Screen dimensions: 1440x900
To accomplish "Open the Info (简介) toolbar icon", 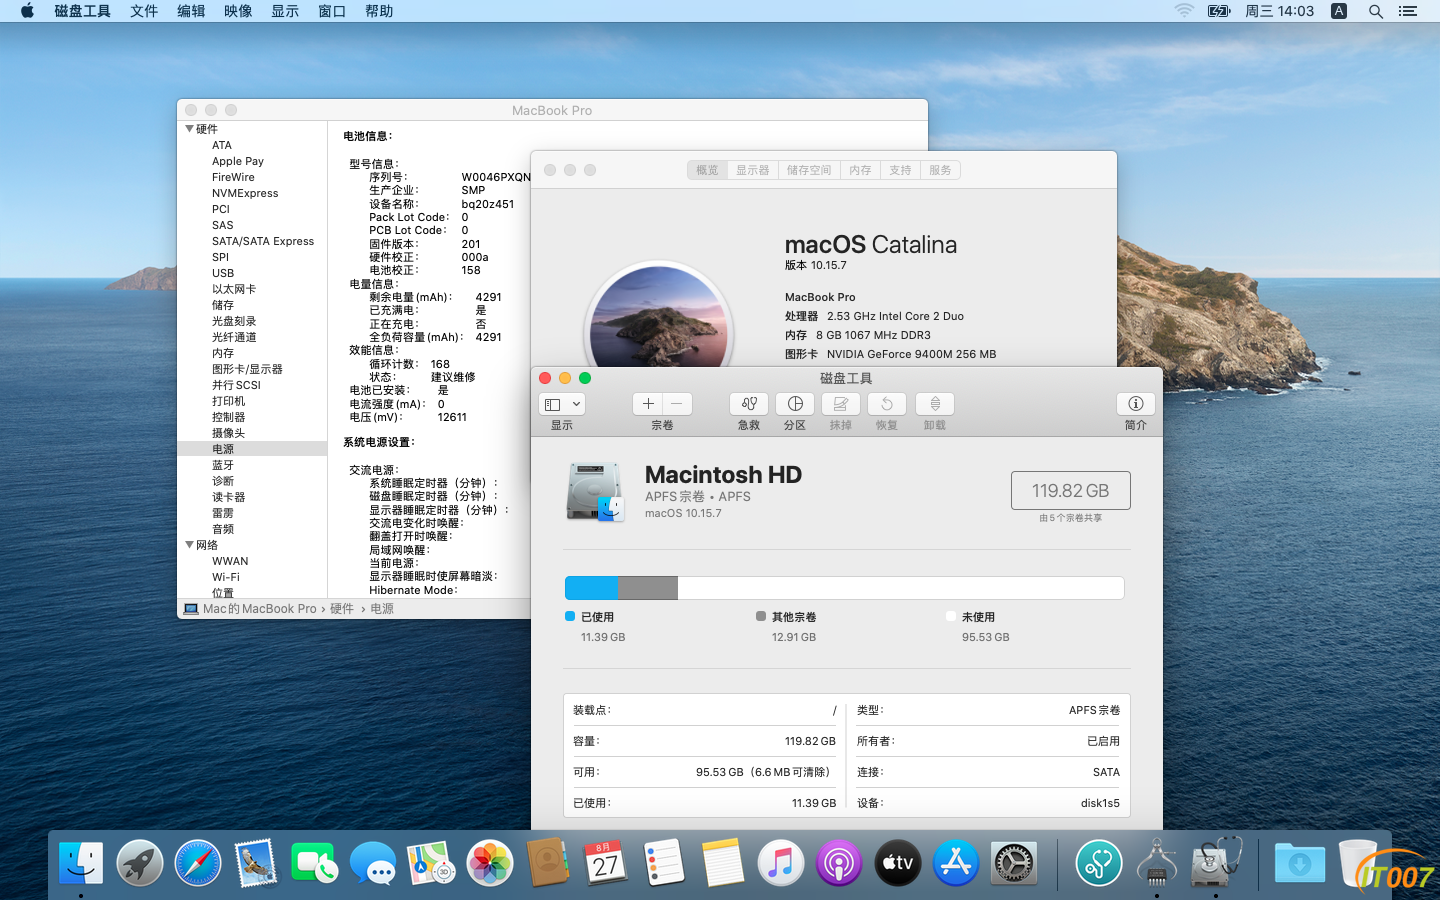I will [x=1136, y=403].
